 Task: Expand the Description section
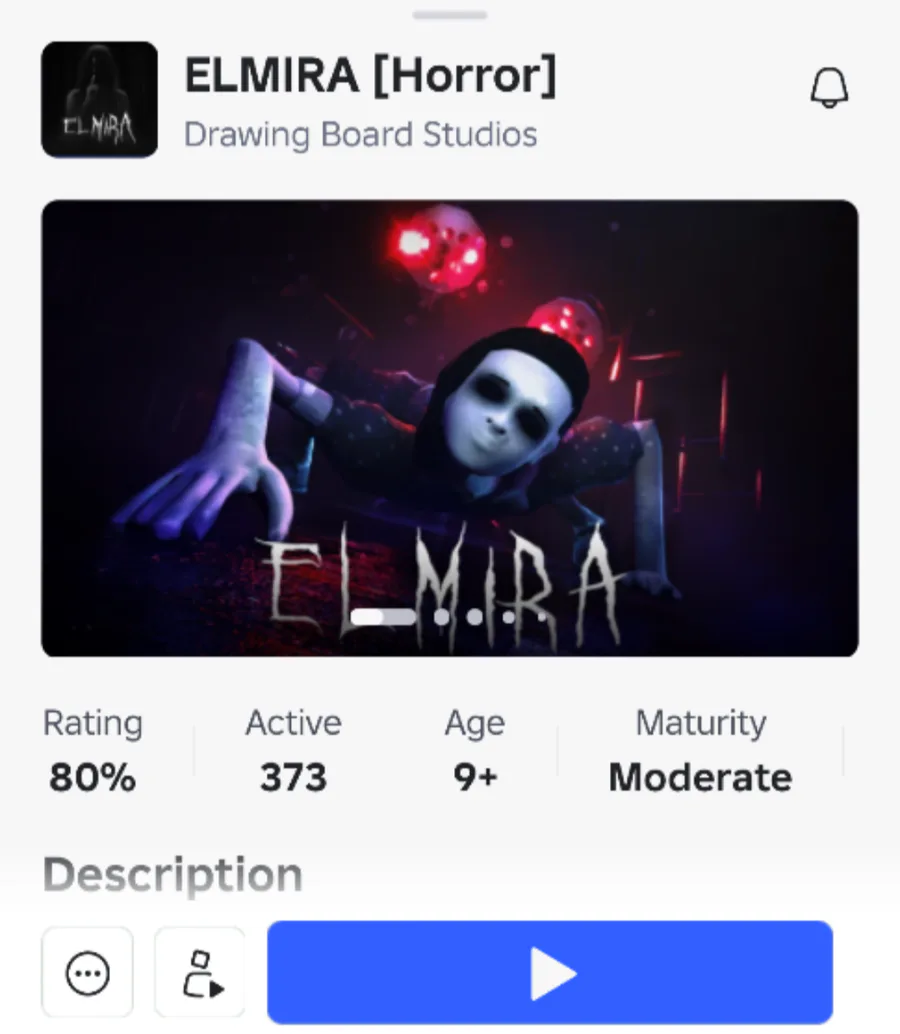[x=173, y=875]
